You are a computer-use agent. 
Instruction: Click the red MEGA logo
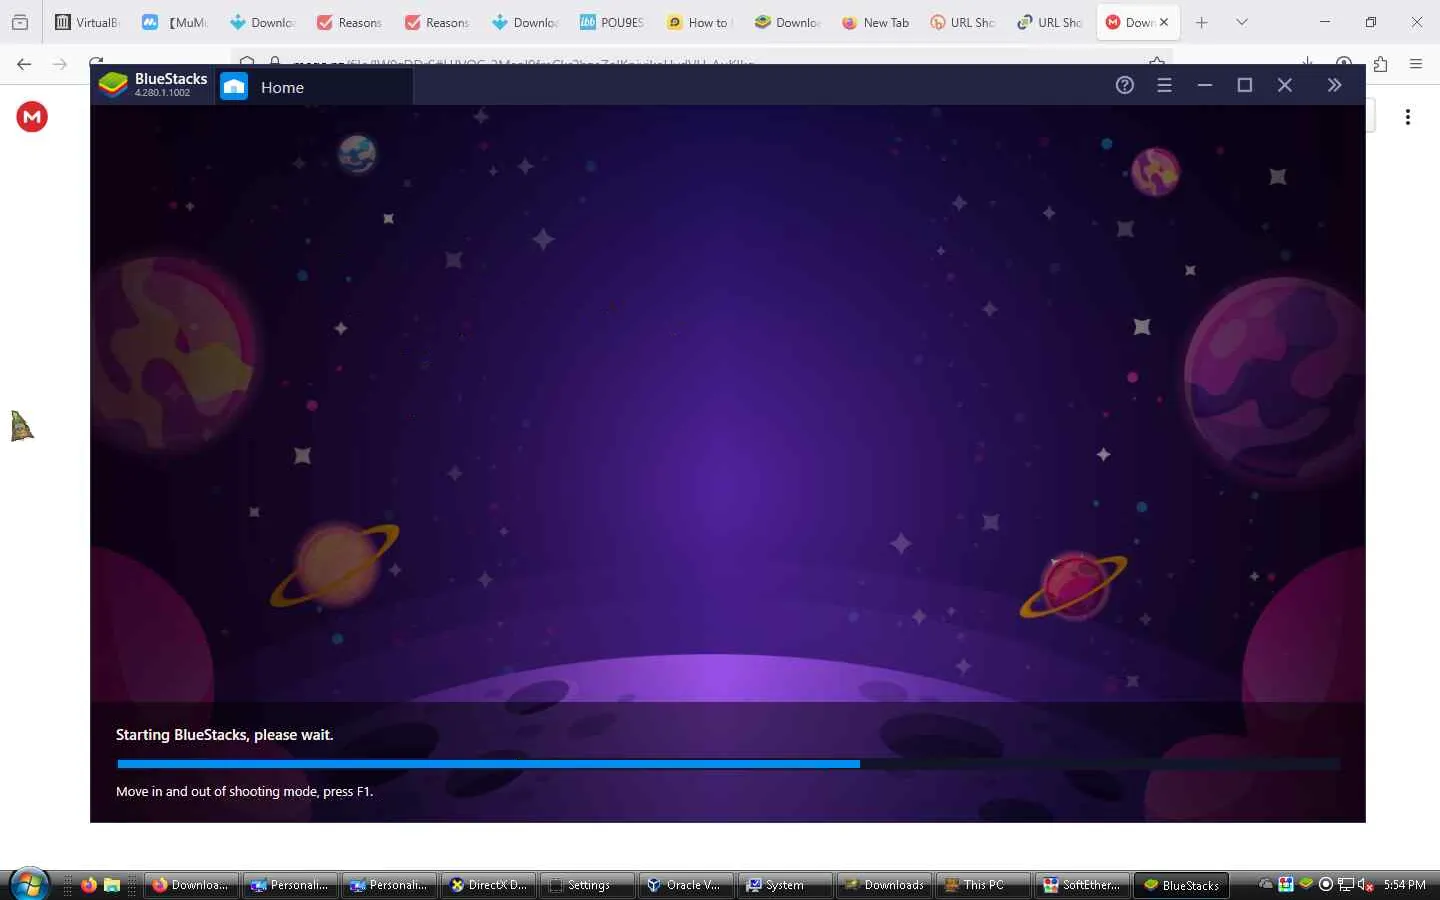(32, 117)
